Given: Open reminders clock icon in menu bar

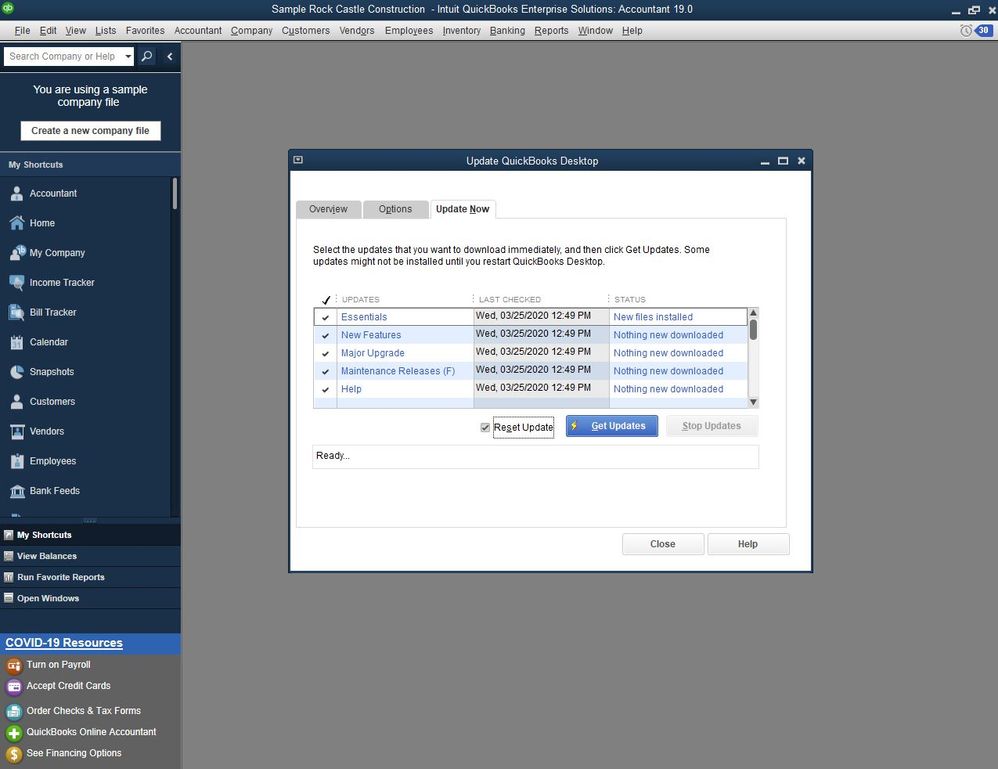Looking at the screenshot, I should coord(966,31).
